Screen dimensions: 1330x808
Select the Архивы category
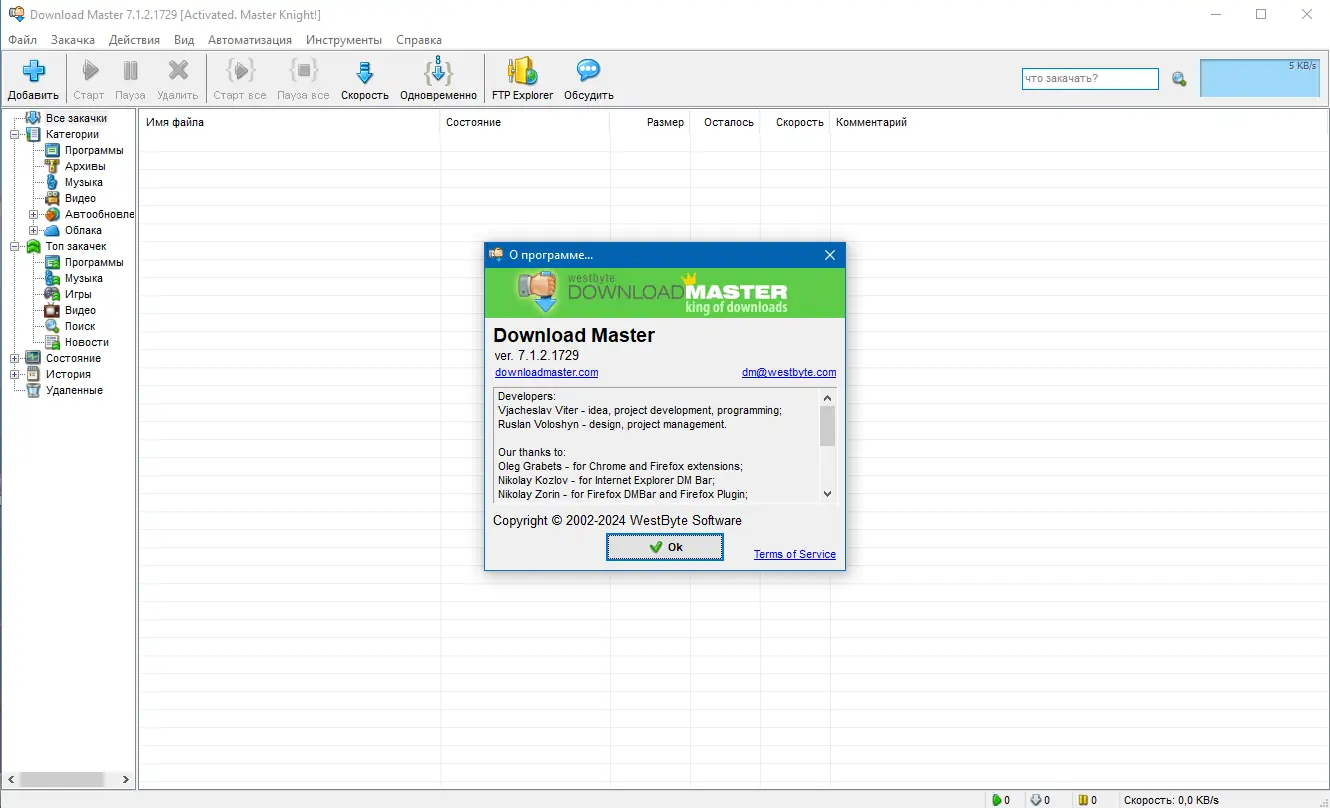coord(85,166)
